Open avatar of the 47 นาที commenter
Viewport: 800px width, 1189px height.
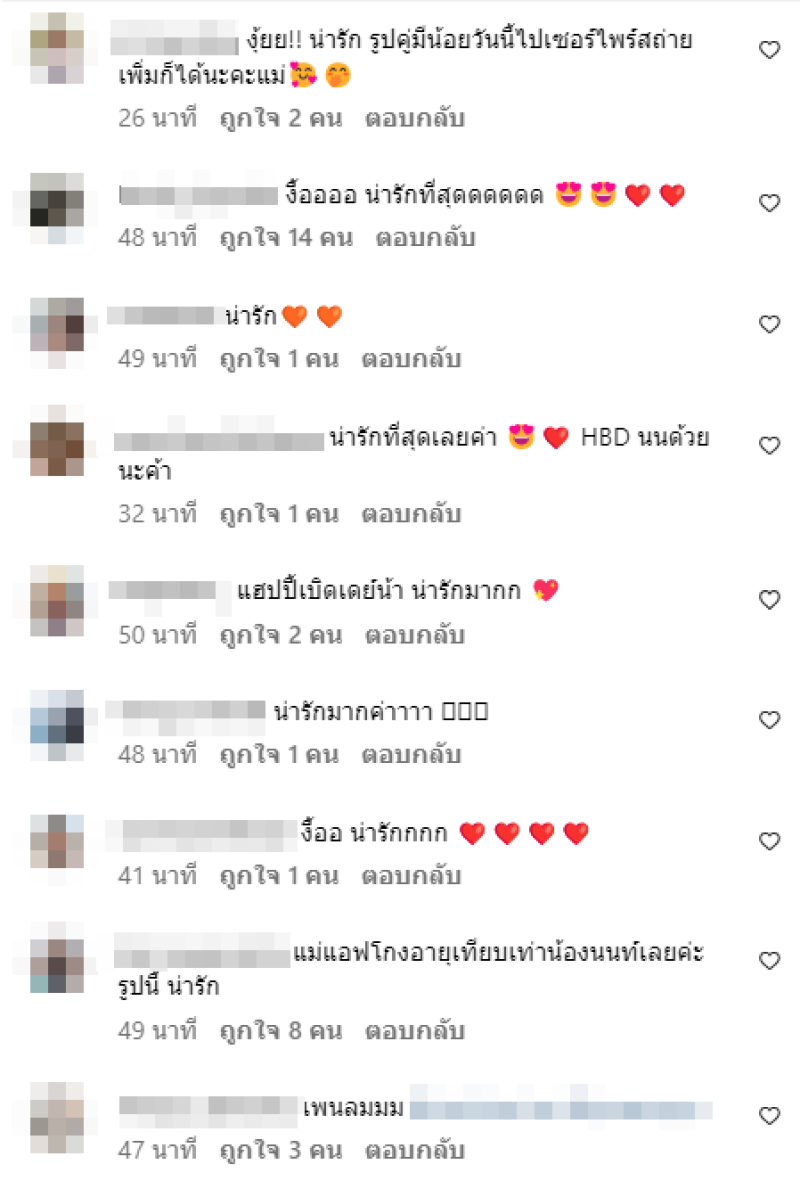coord(57,1118)
